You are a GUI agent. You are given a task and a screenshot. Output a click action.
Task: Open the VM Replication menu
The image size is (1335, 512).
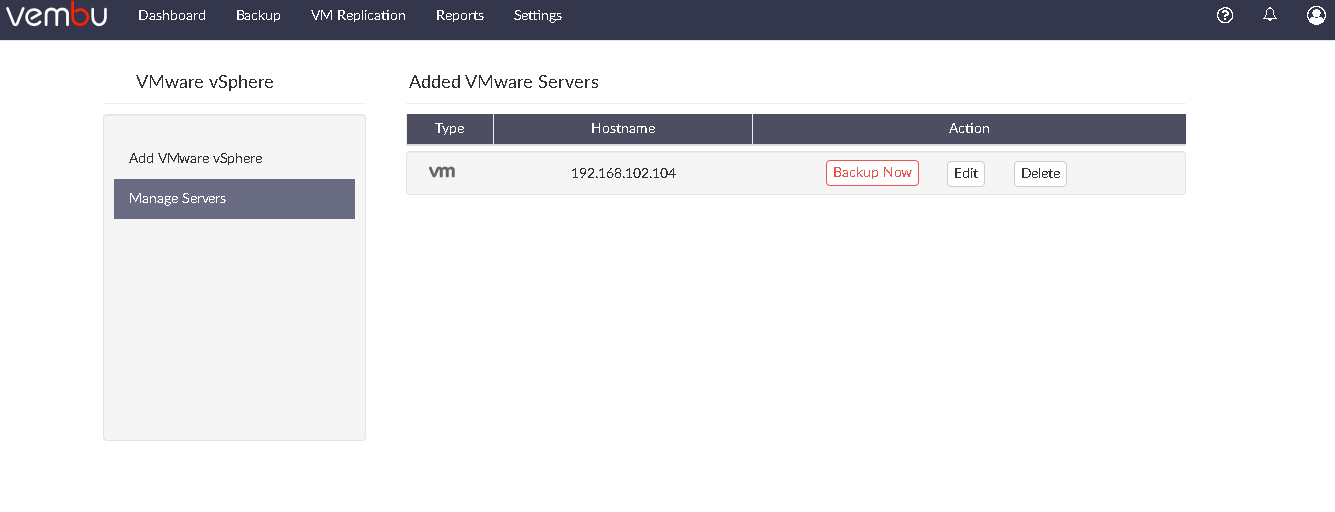pyautogui.click(x=358, y=15)
